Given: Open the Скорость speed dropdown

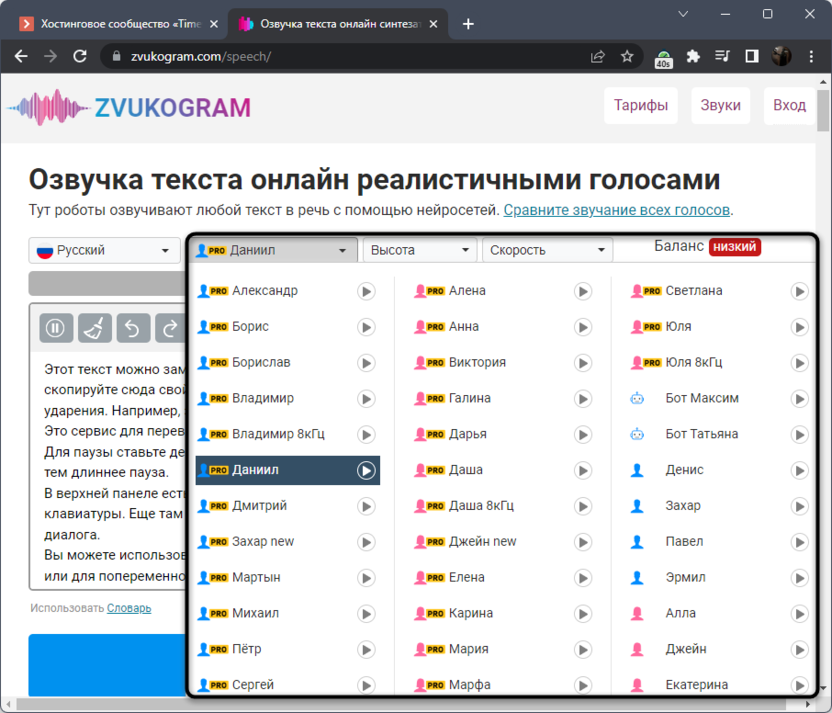Looking at the screenshot, I should (x=547, y=251).
